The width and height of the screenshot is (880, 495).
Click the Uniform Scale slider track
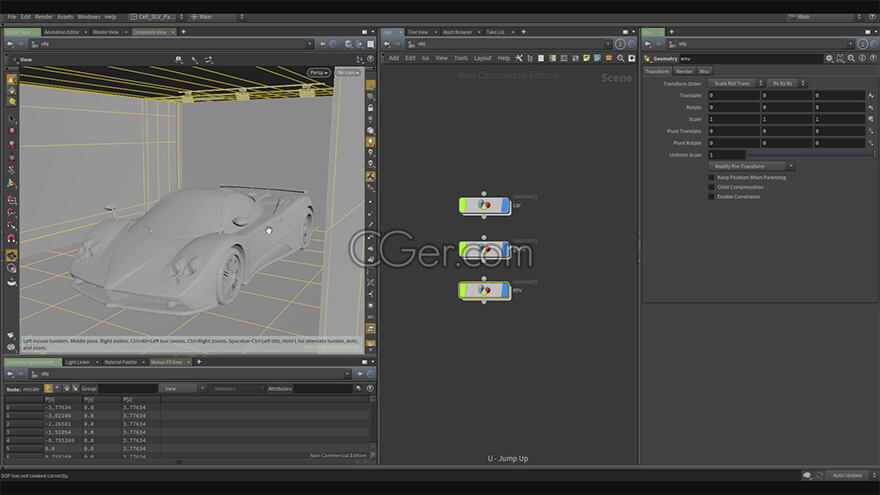(x=810, y=155)
